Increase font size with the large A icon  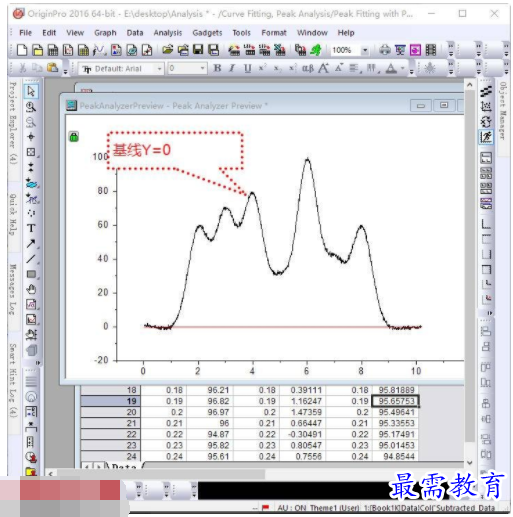(323, 68)
